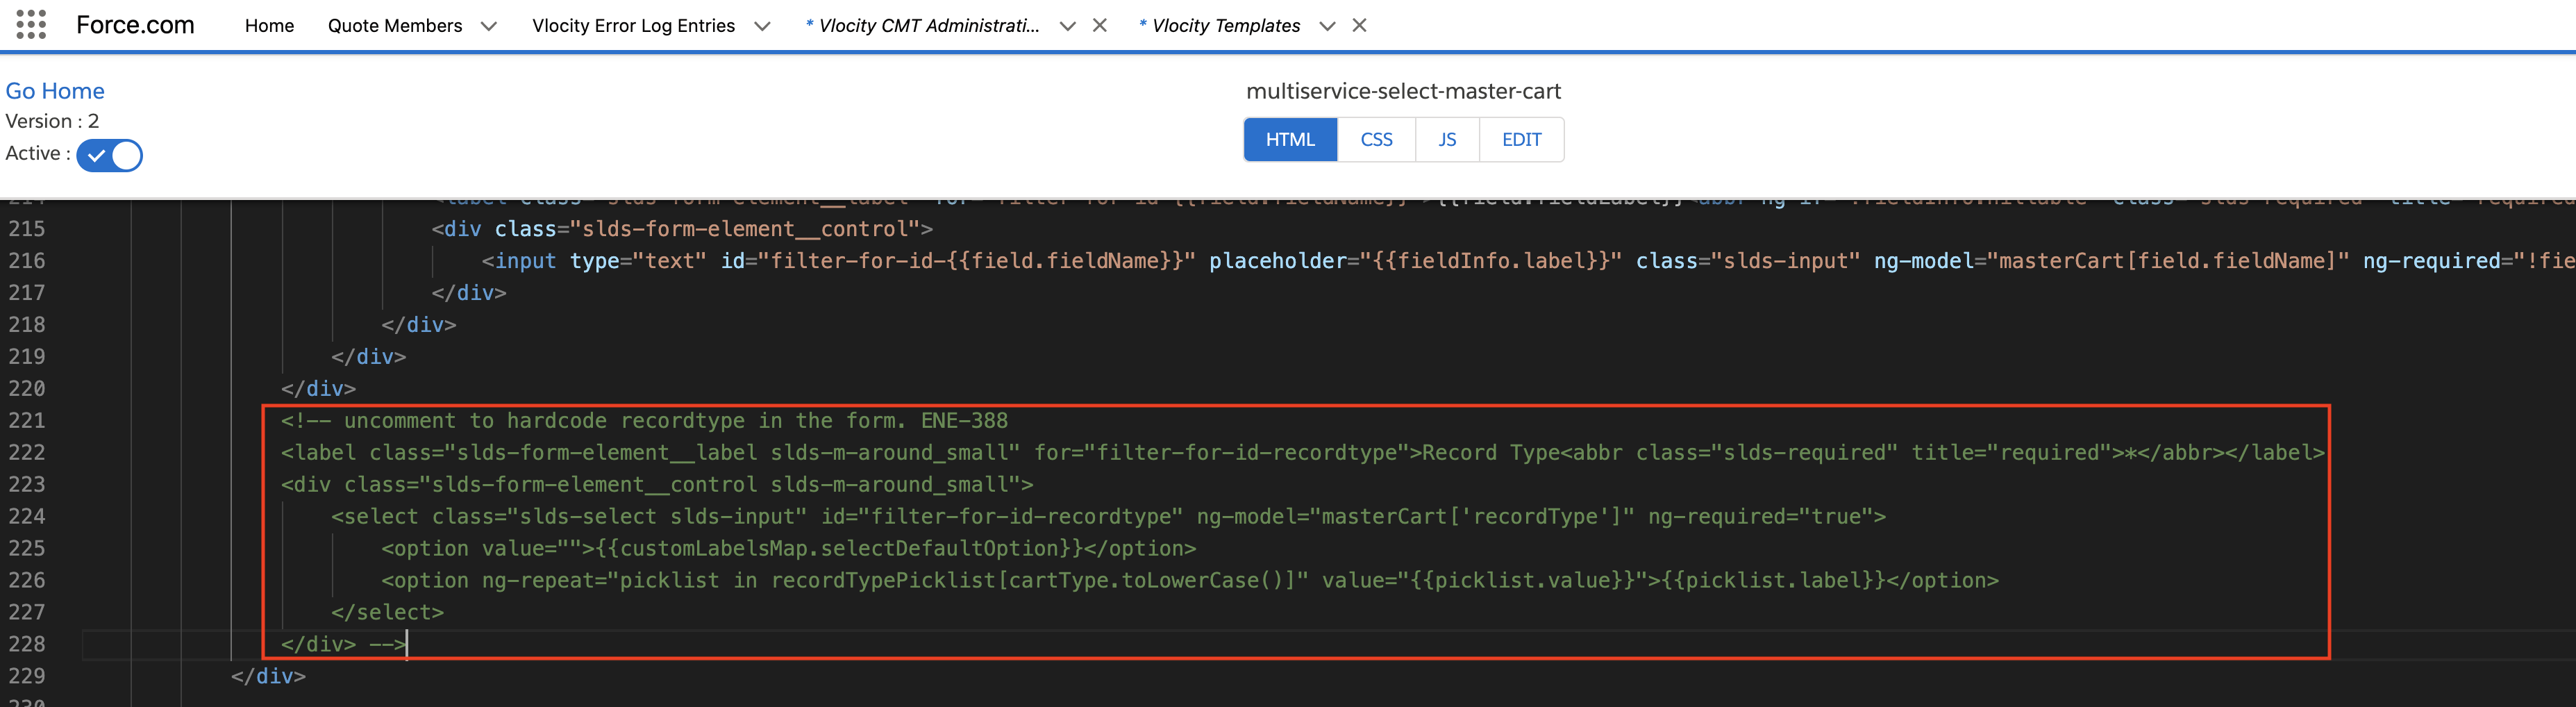This screenshot has width=2576, height=707.
Task: Toggle the Active switch off
Action: (x=110, y=155)
